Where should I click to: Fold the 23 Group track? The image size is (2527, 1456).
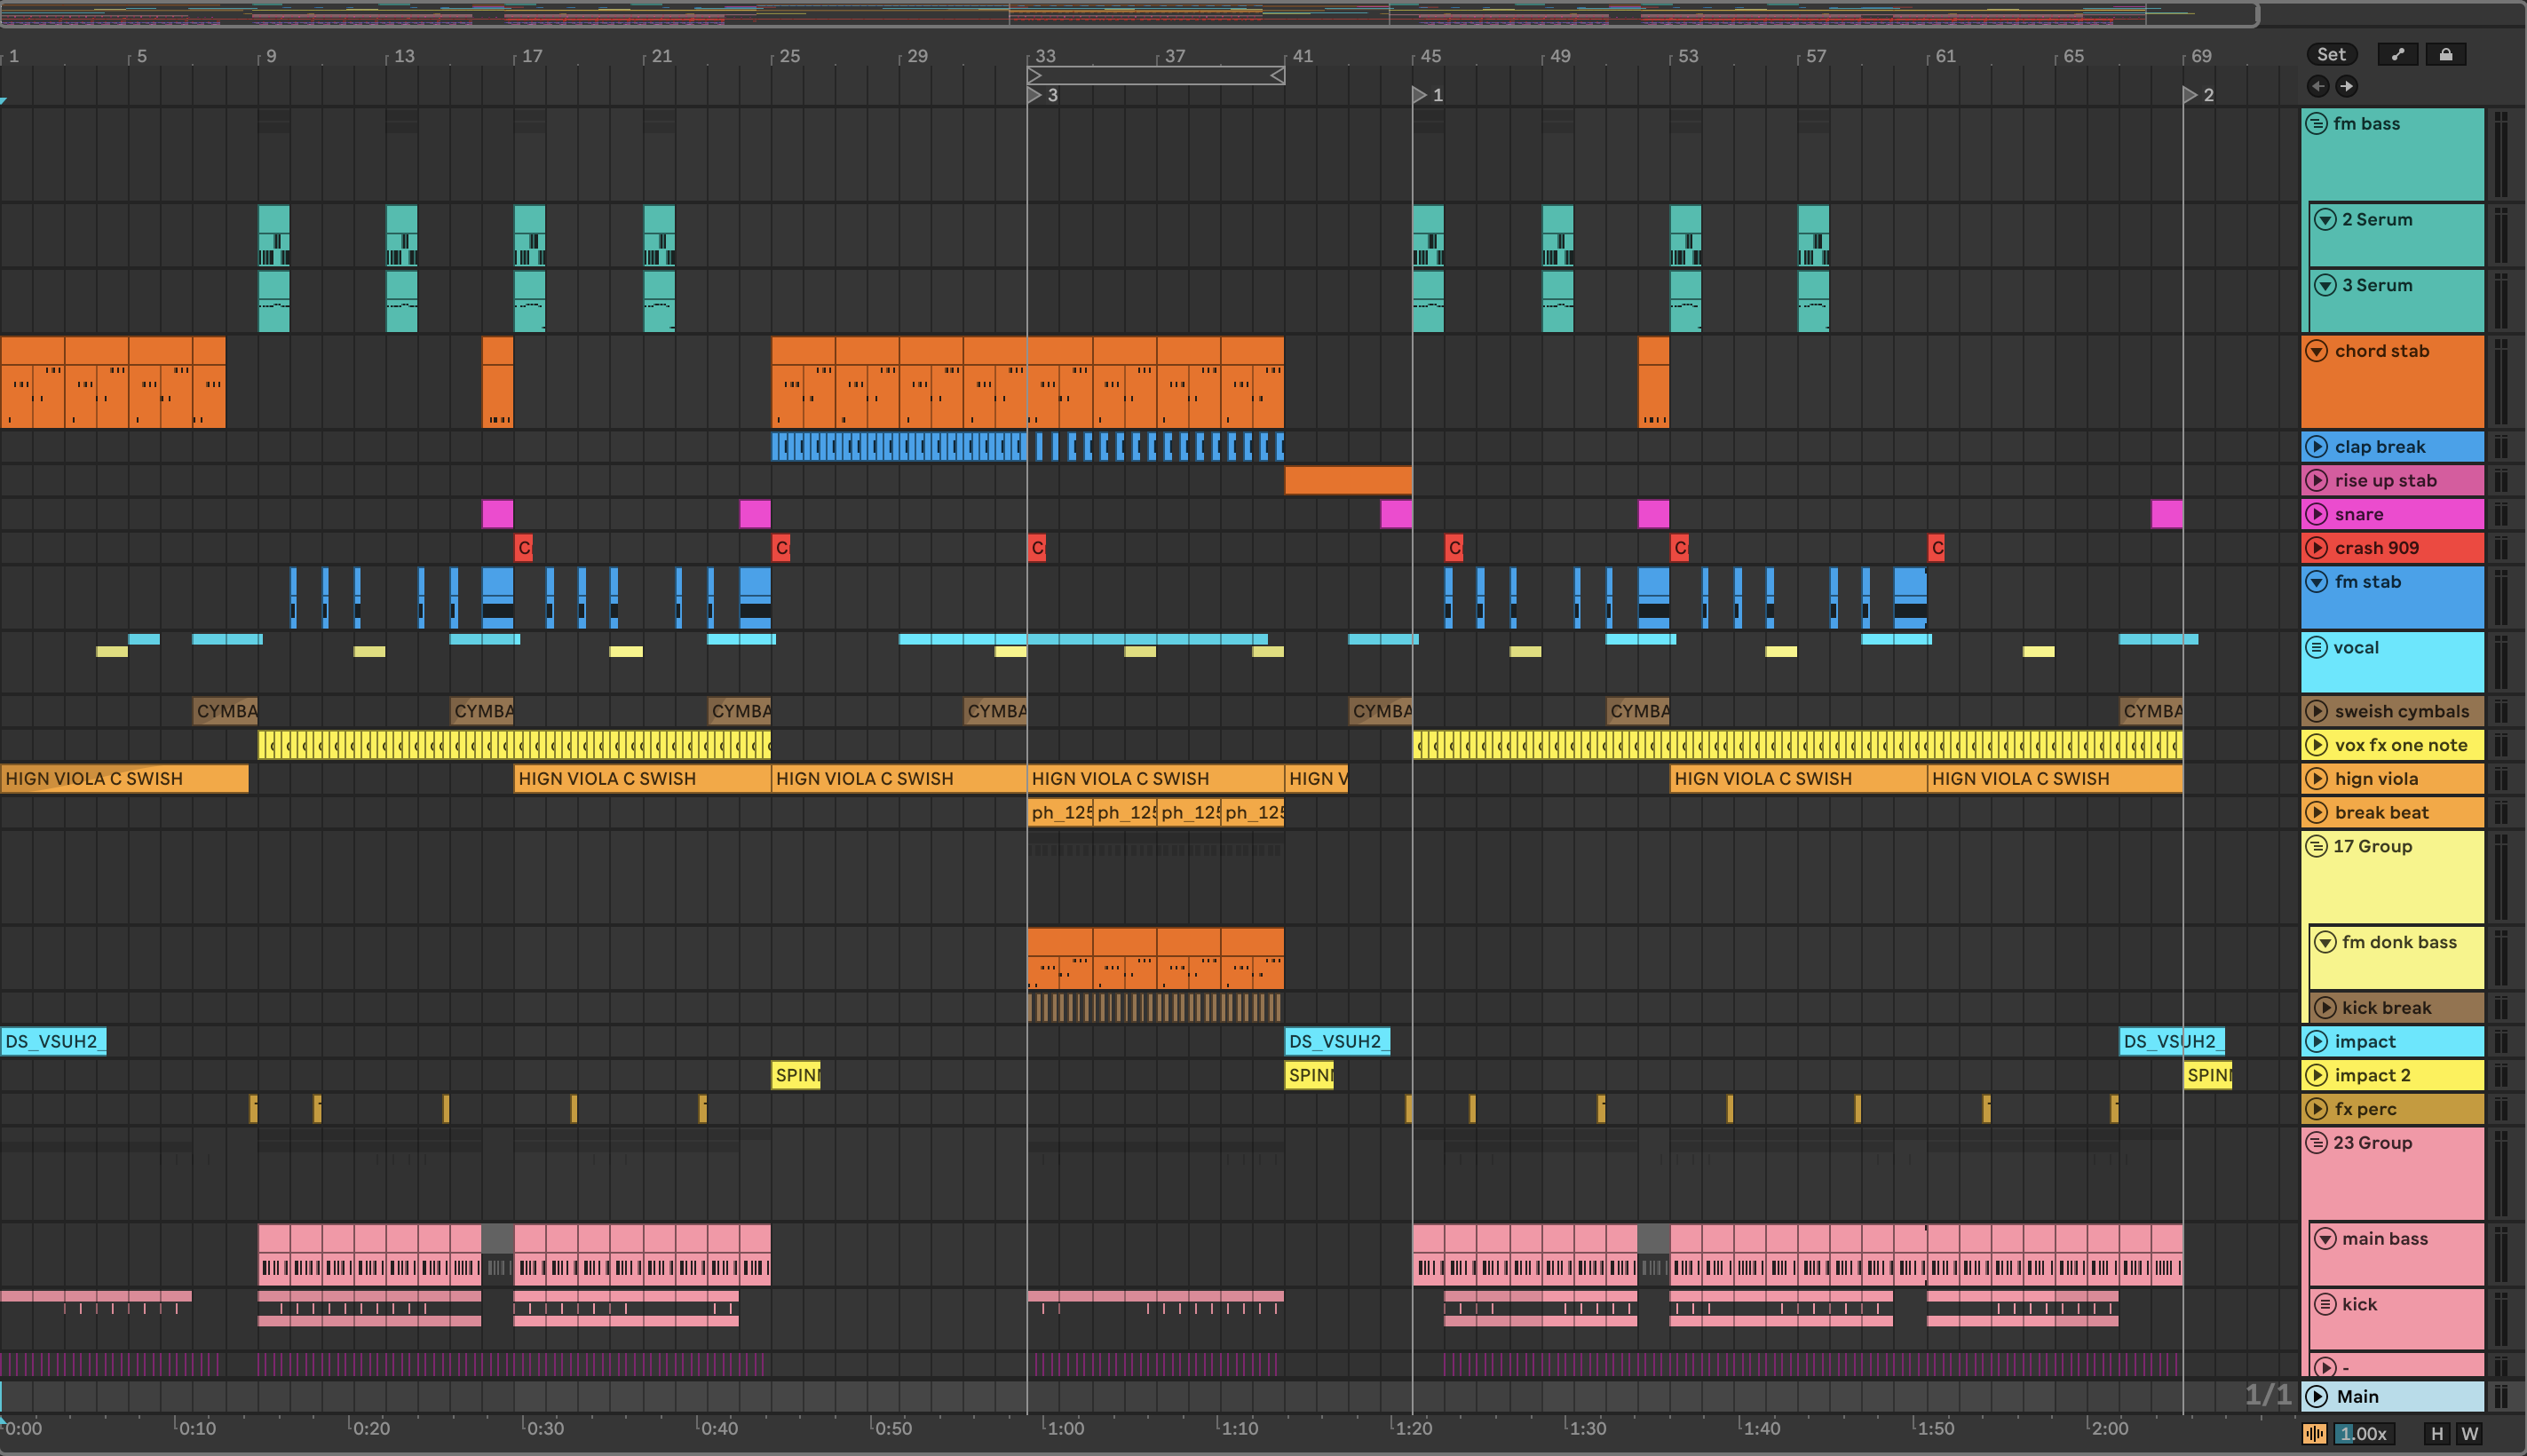[x=2316, y=1143]
